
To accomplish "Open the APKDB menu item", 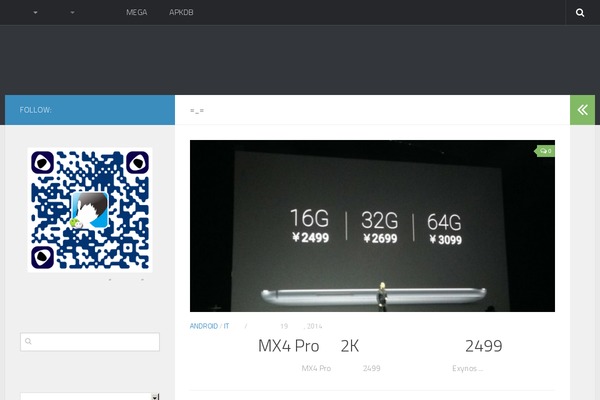I will (x=181, y=12).
